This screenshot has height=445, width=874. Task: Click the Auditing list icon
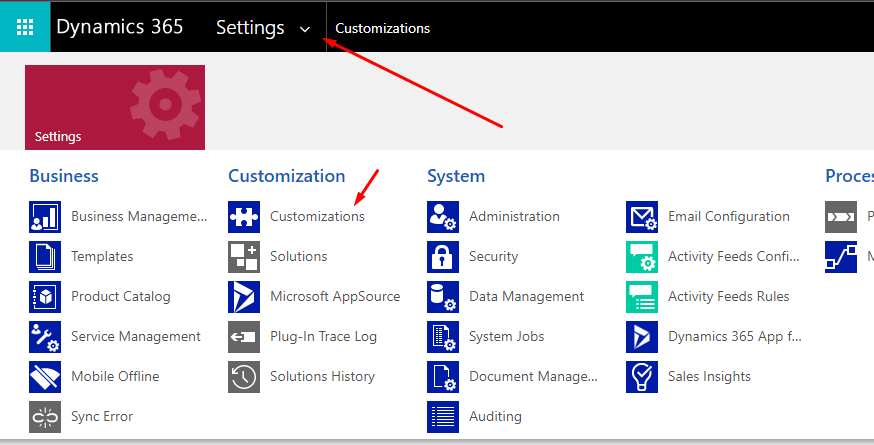tap(443, 417)
